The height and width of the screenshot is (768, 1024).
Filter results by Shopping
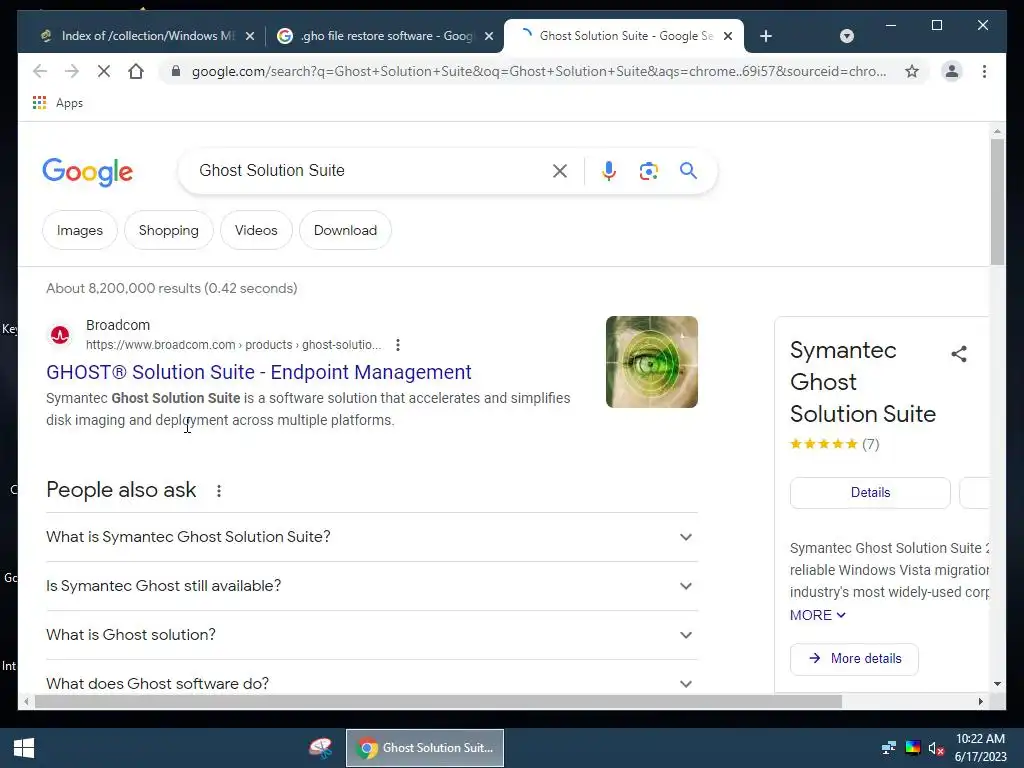point(168,230)
